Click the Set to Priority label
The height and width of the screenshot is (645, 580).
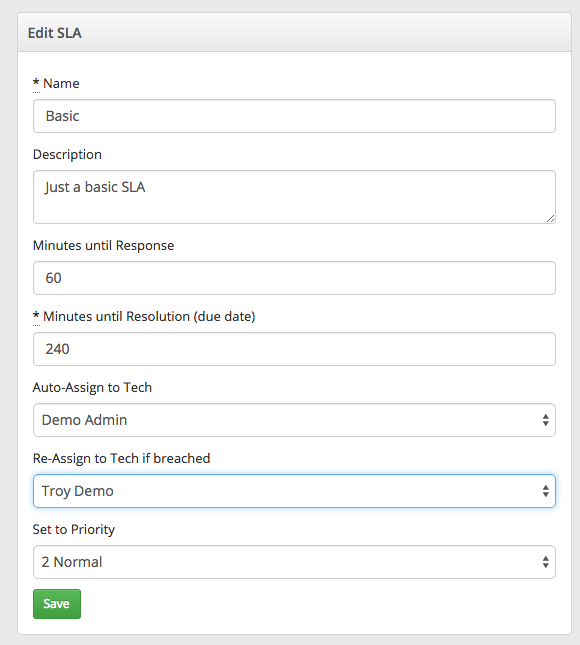pyautogui.click(x=74, y=529)
